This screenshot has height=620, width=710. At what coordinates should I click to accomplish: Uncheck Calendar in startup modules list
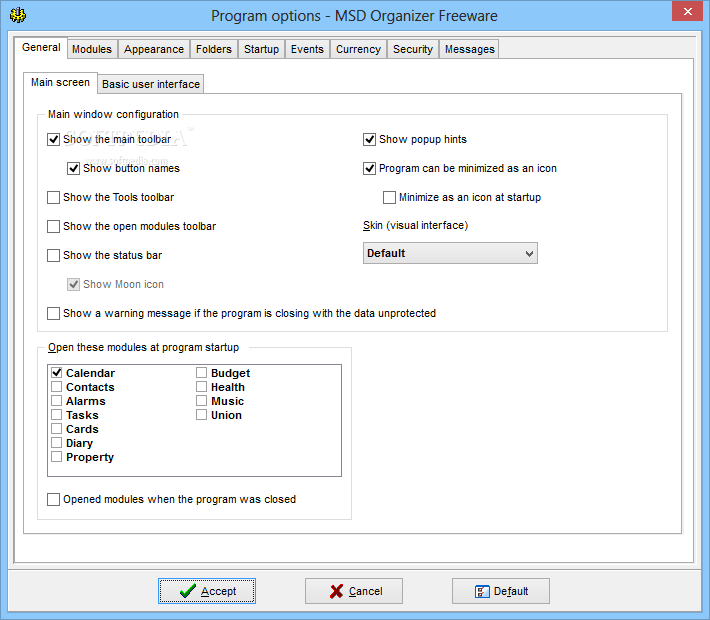click(x=57, y=373)
